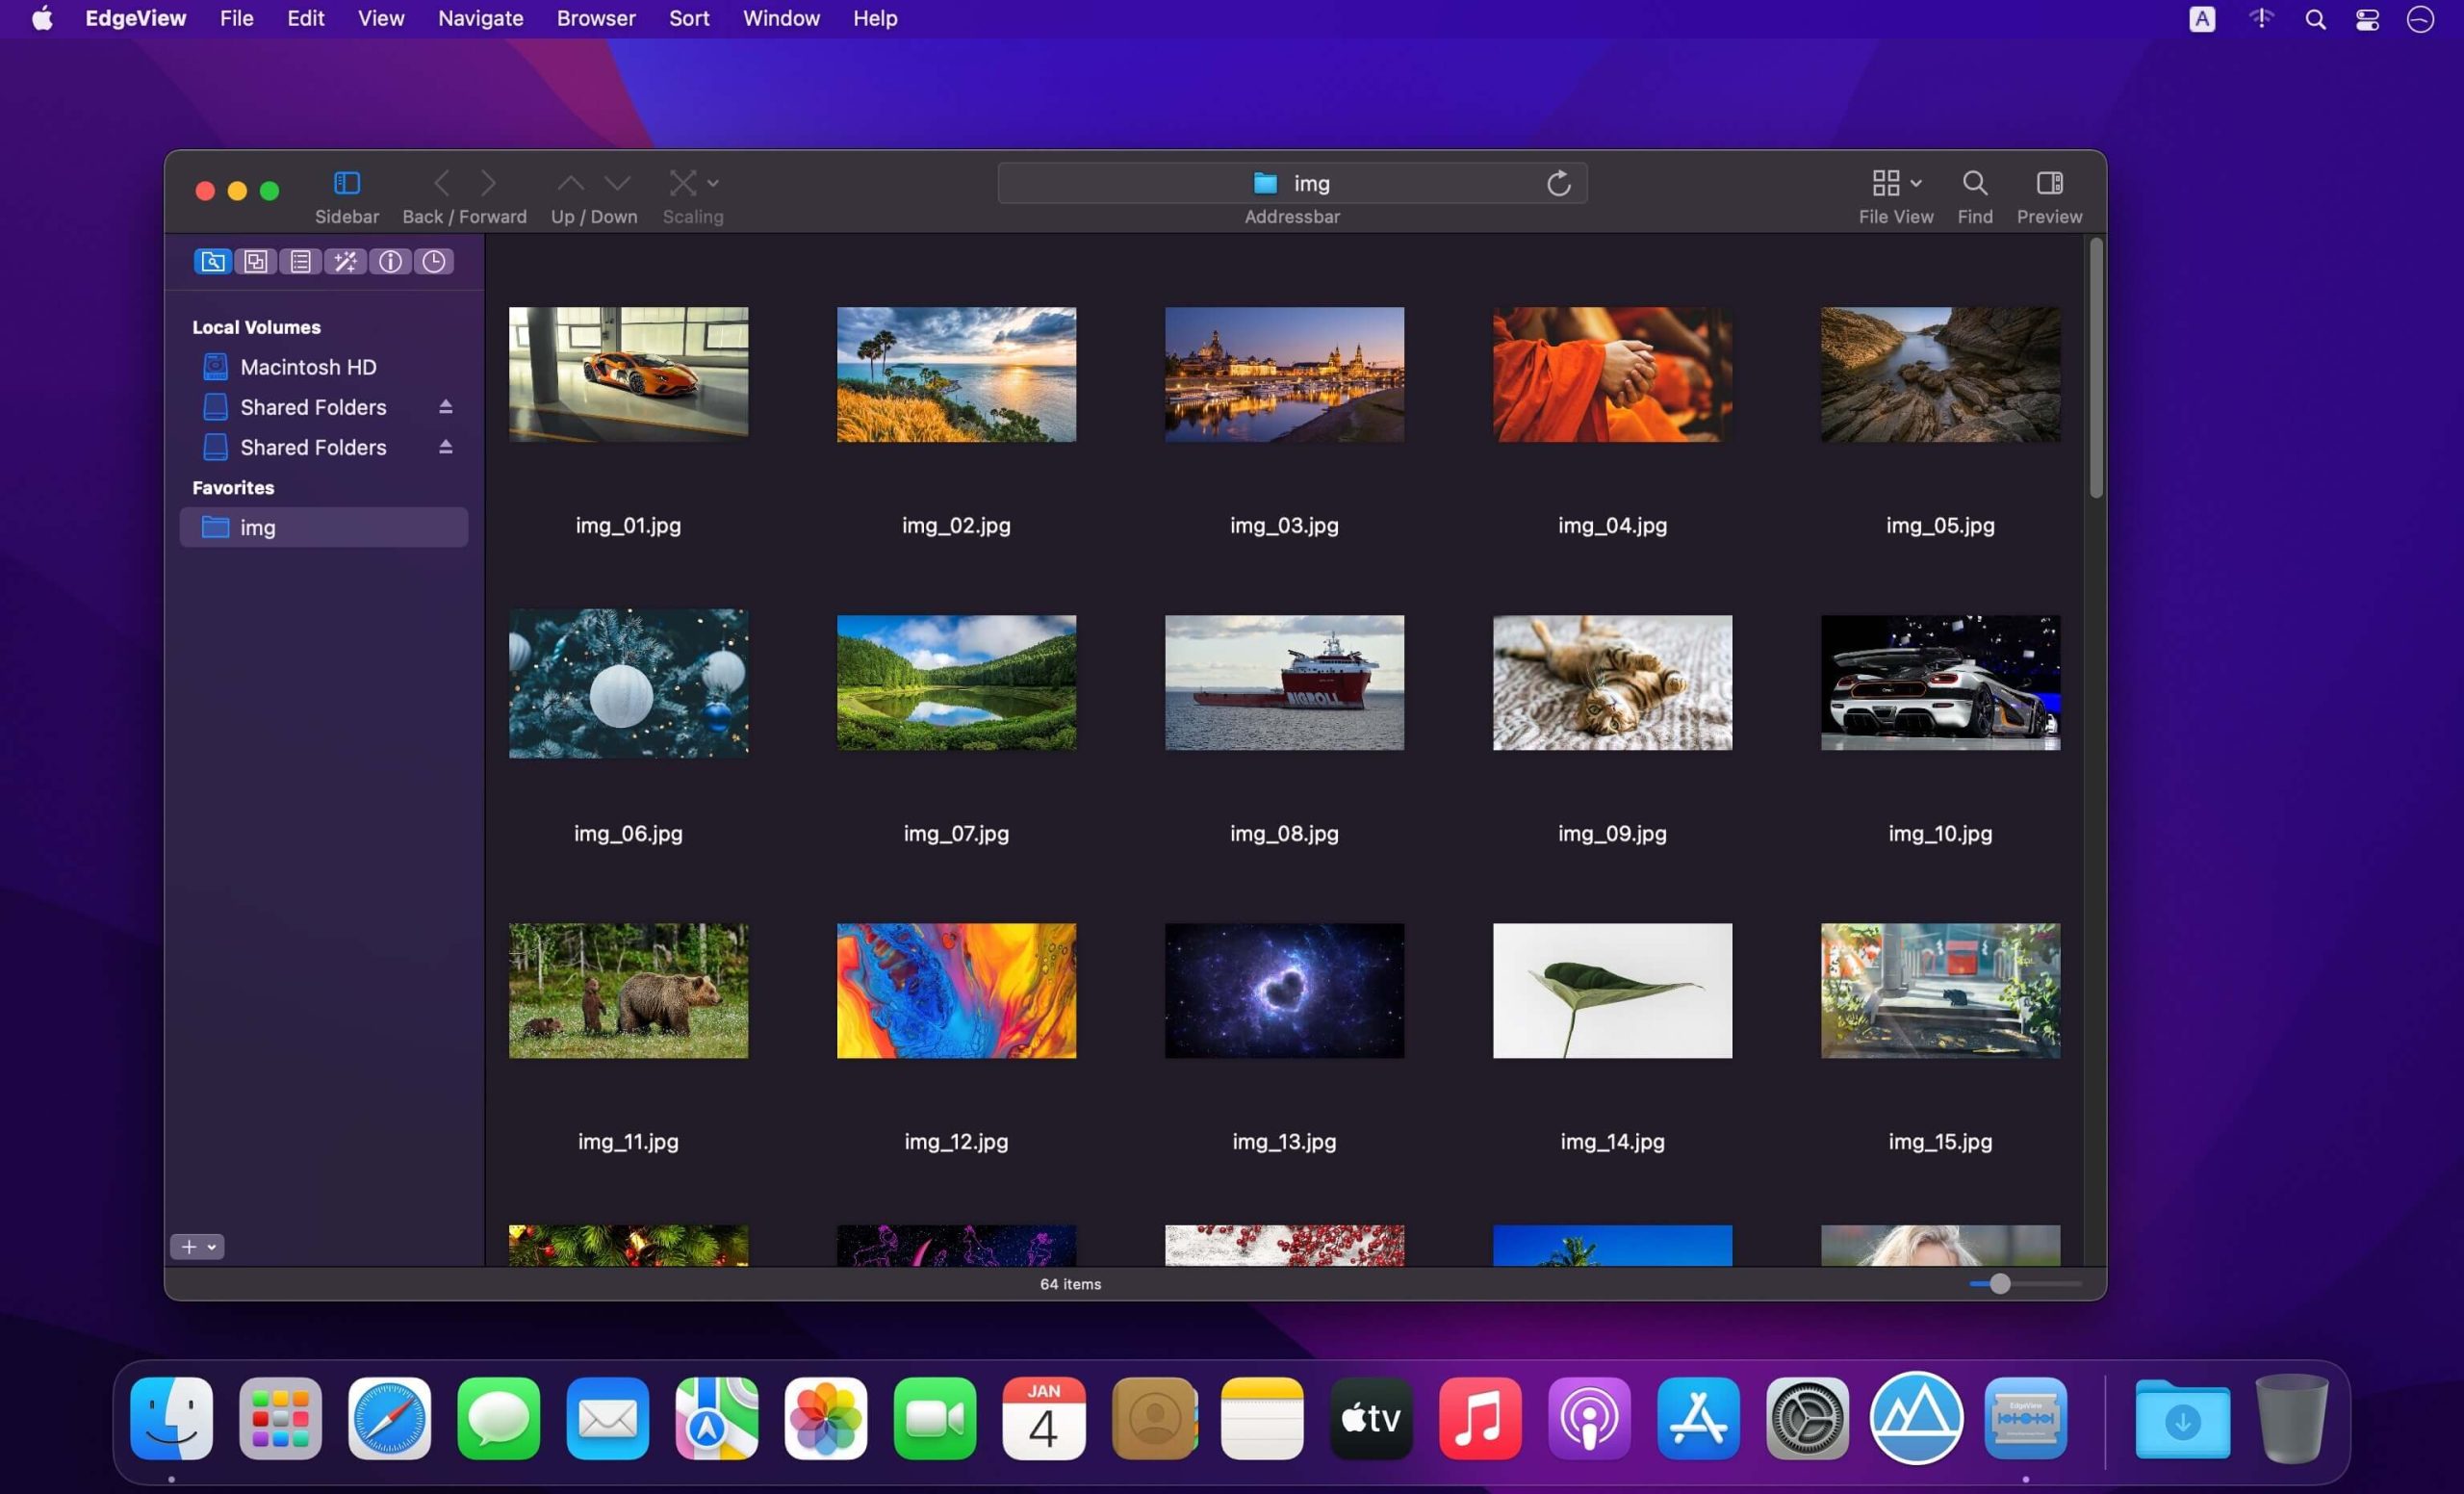2464x1494 pixels.
Task: Show recent history via the clock icon
Action: [x=433, y=261]
